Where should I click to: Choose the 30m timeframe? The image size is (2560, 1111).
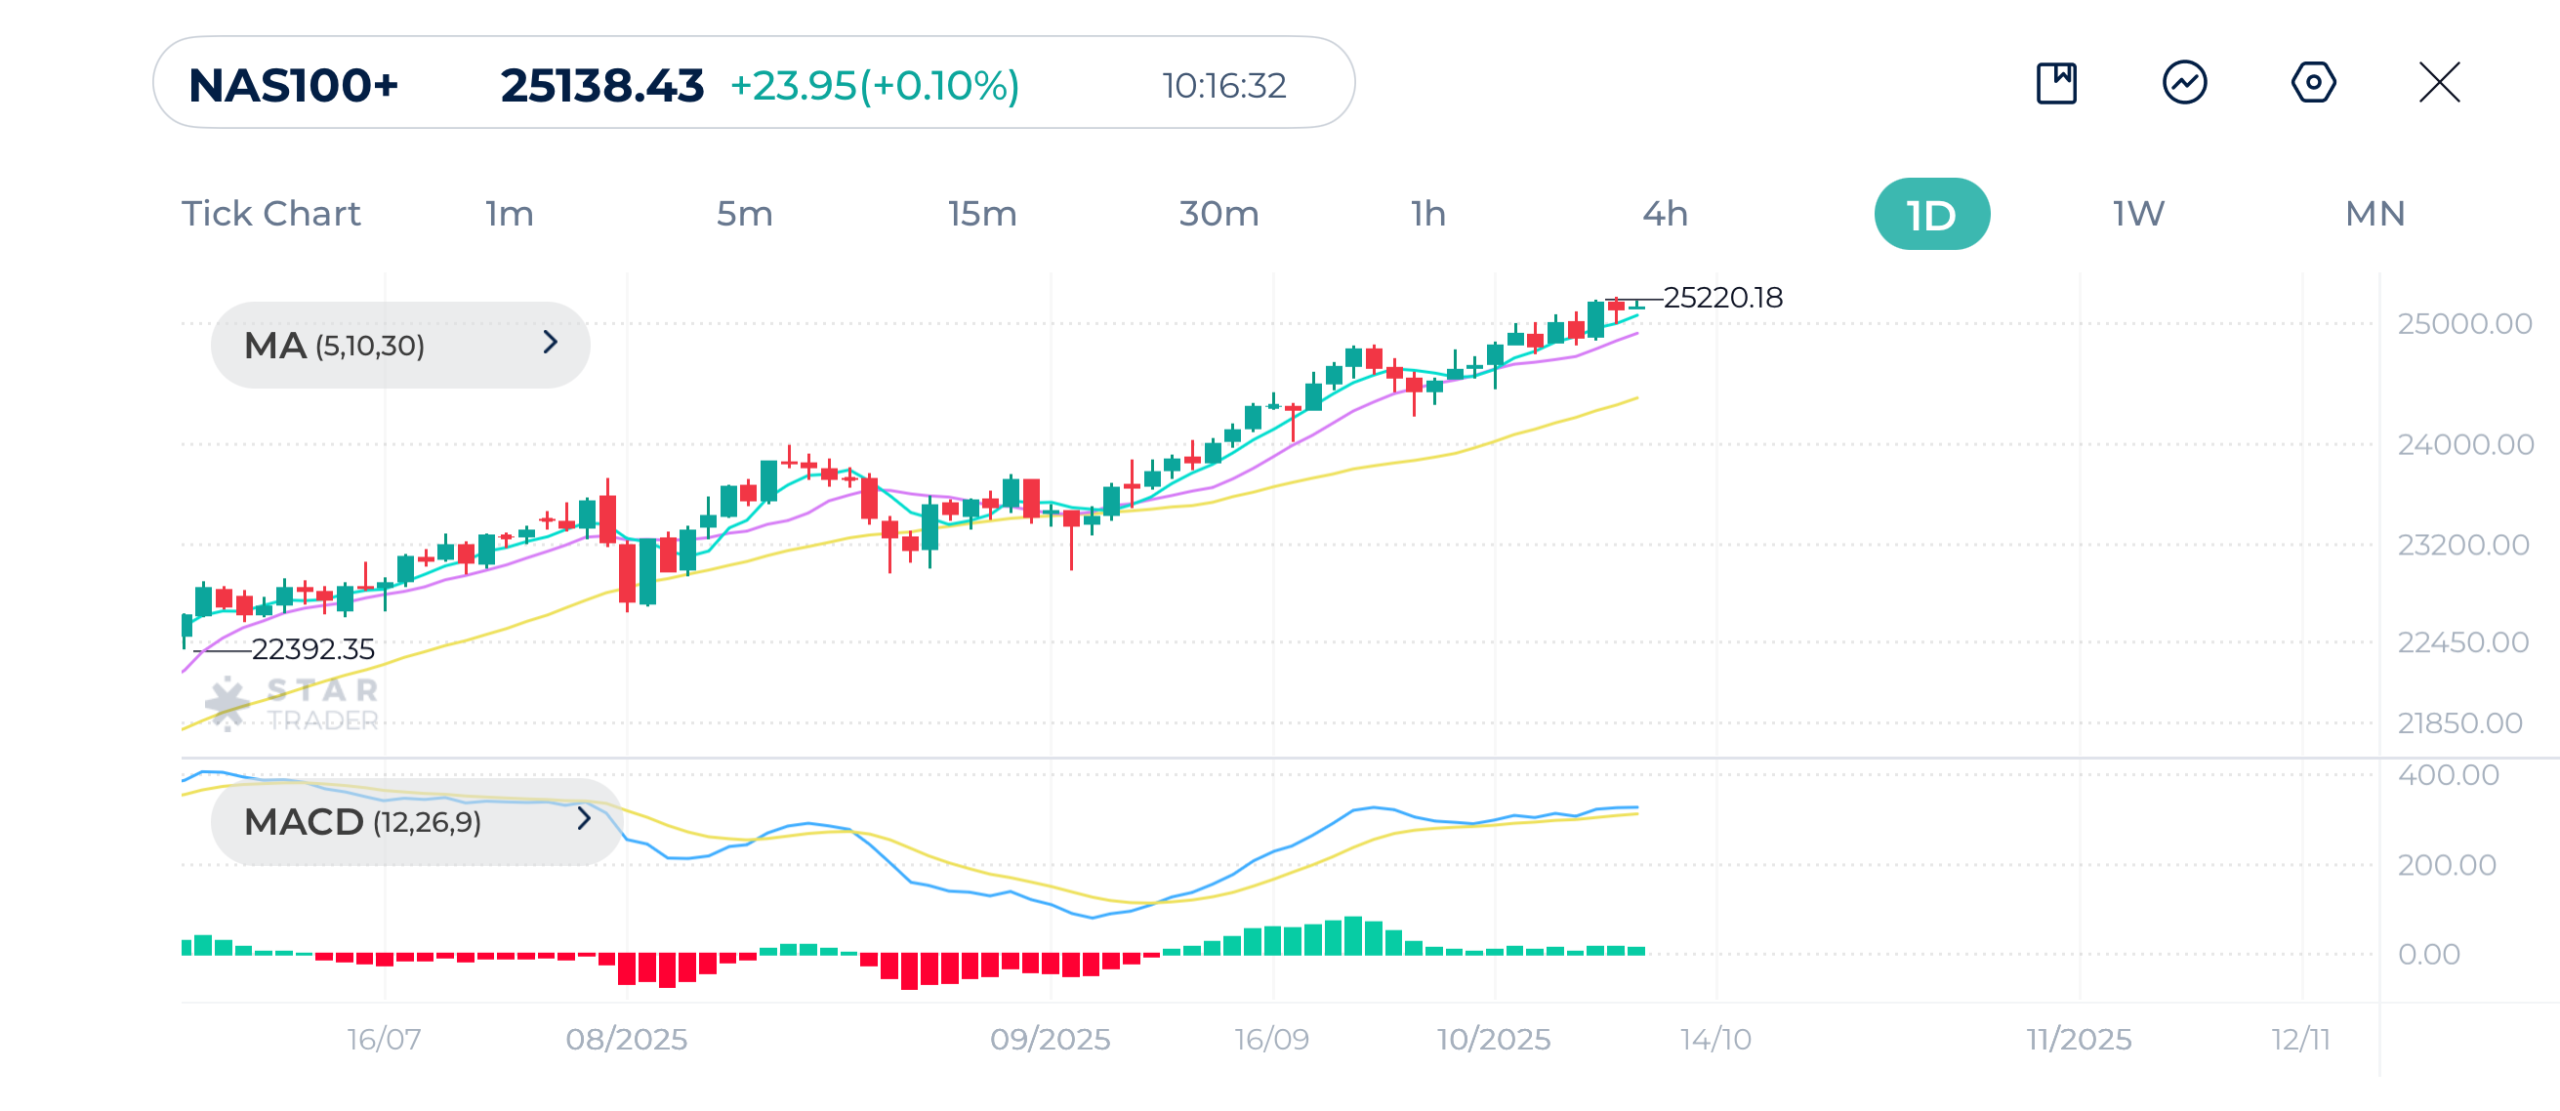click(1218, 214)
